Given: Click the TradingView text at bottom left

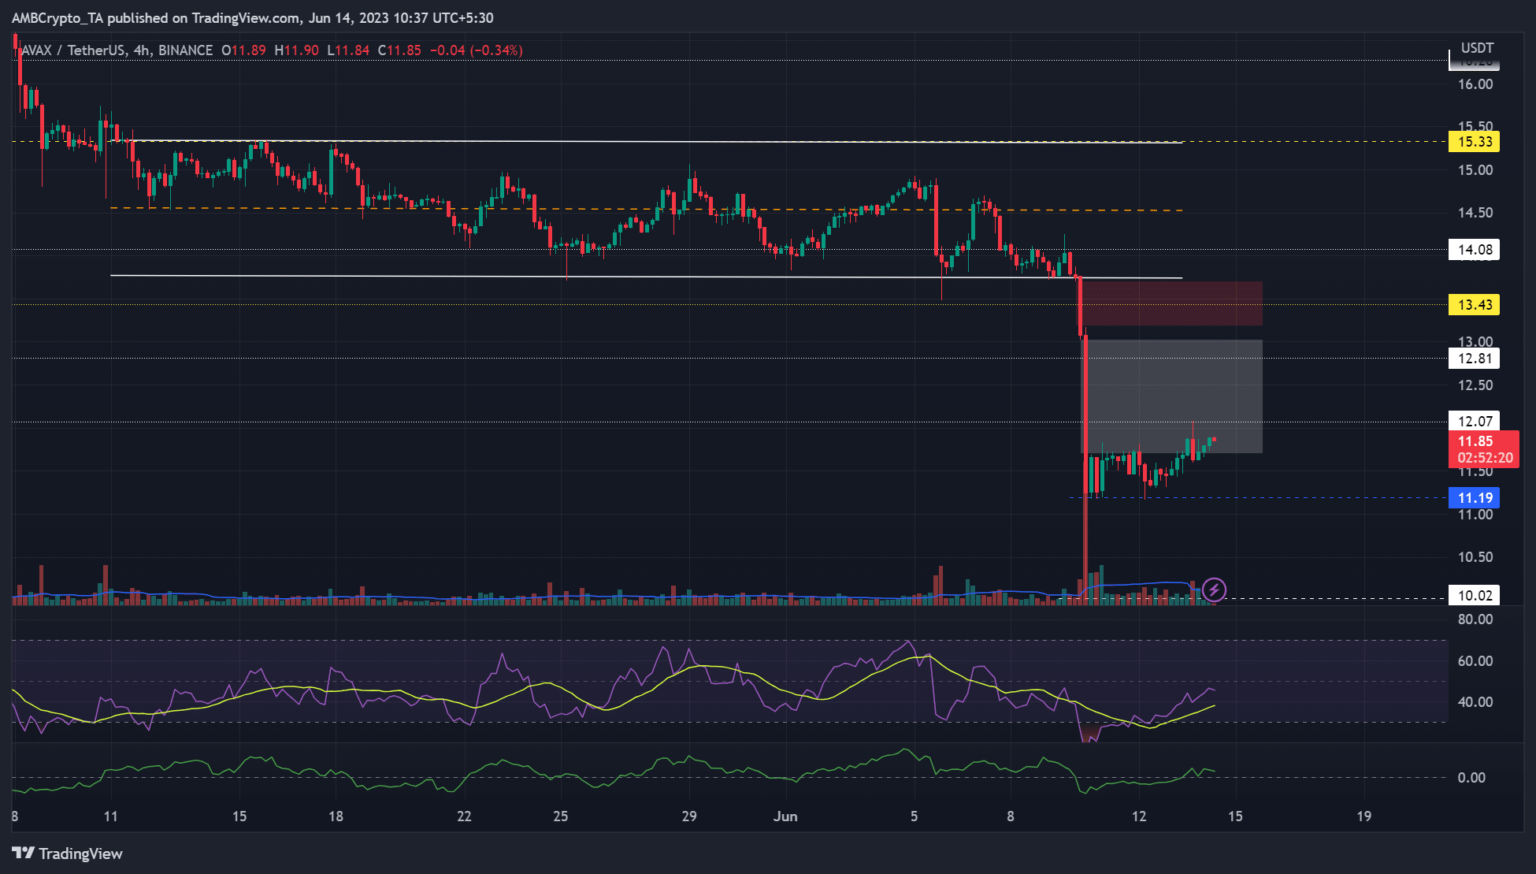Looking at the screenshot, I should tap(80, 853).
